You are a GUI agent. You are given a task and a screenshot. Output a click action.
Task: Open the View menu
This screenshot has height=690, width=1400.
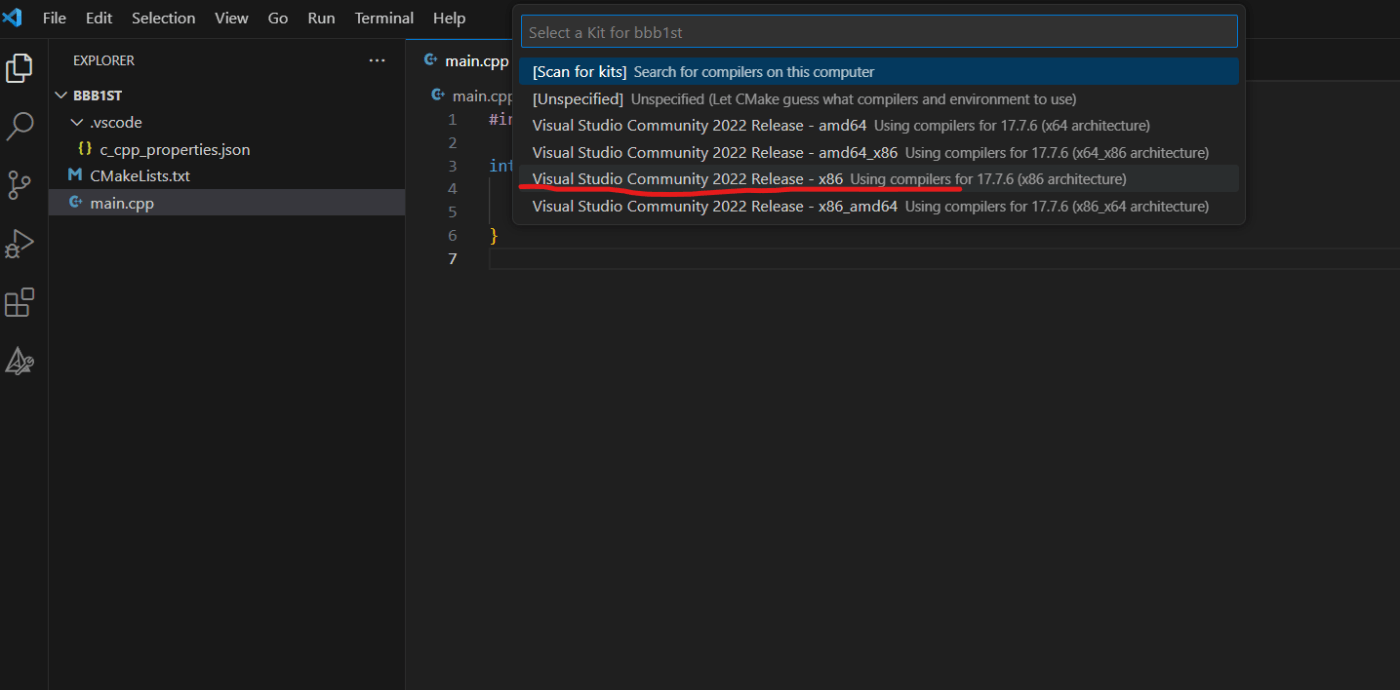point(232,18)
